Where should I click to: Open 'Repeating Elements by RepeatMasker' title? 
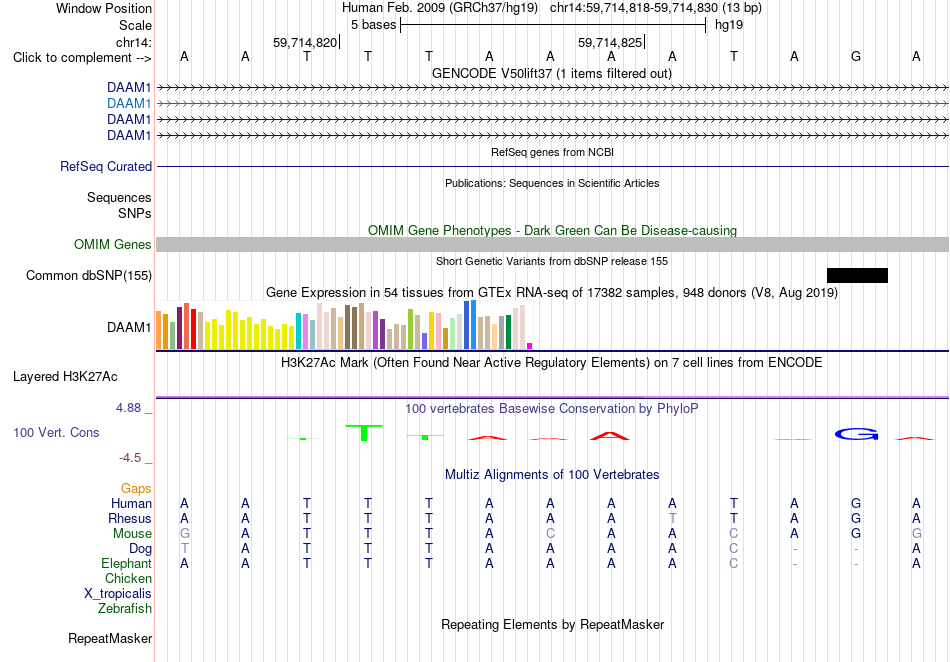[553, 624]
